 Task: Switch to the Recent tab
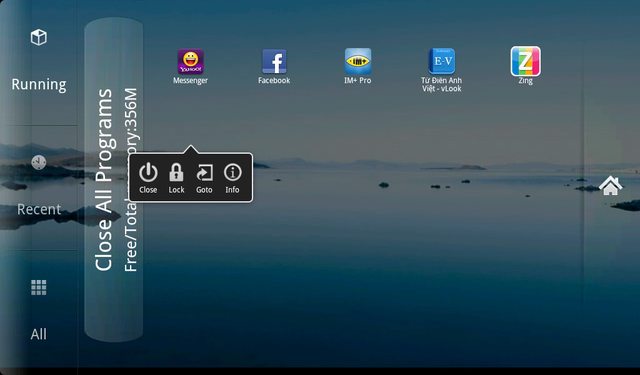coord(39,209)
